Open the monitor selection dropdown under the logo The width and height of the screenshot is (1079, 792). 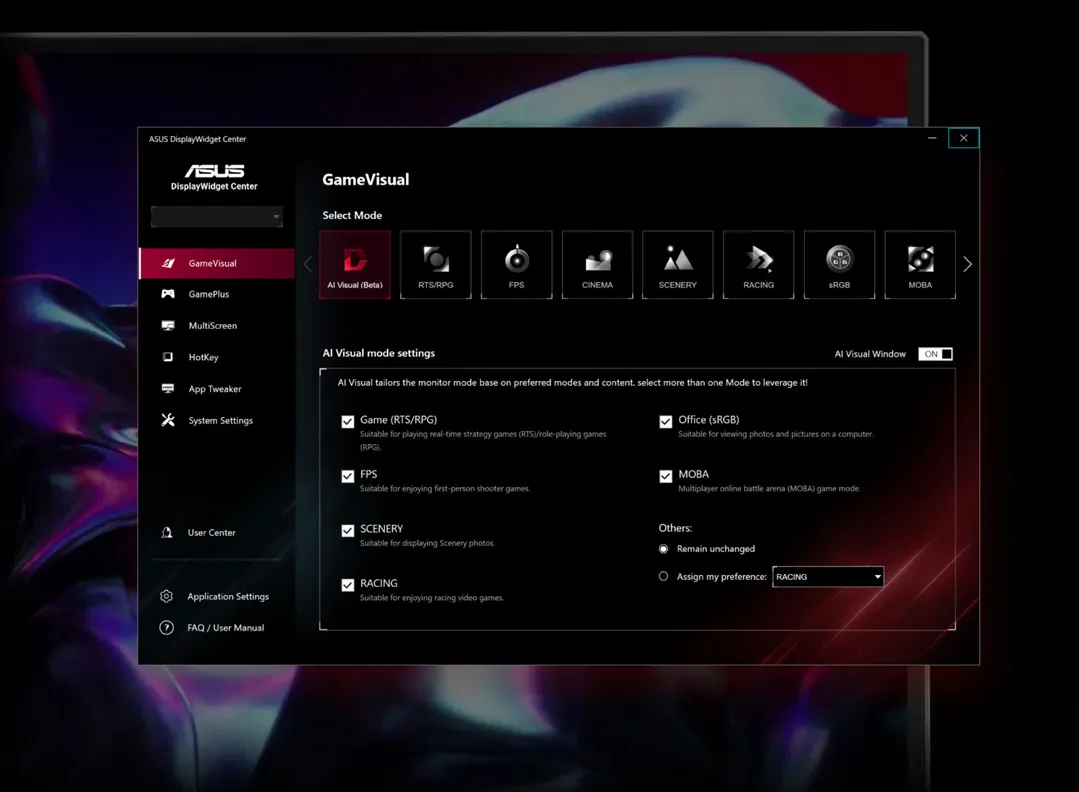(x=217, y=216)
